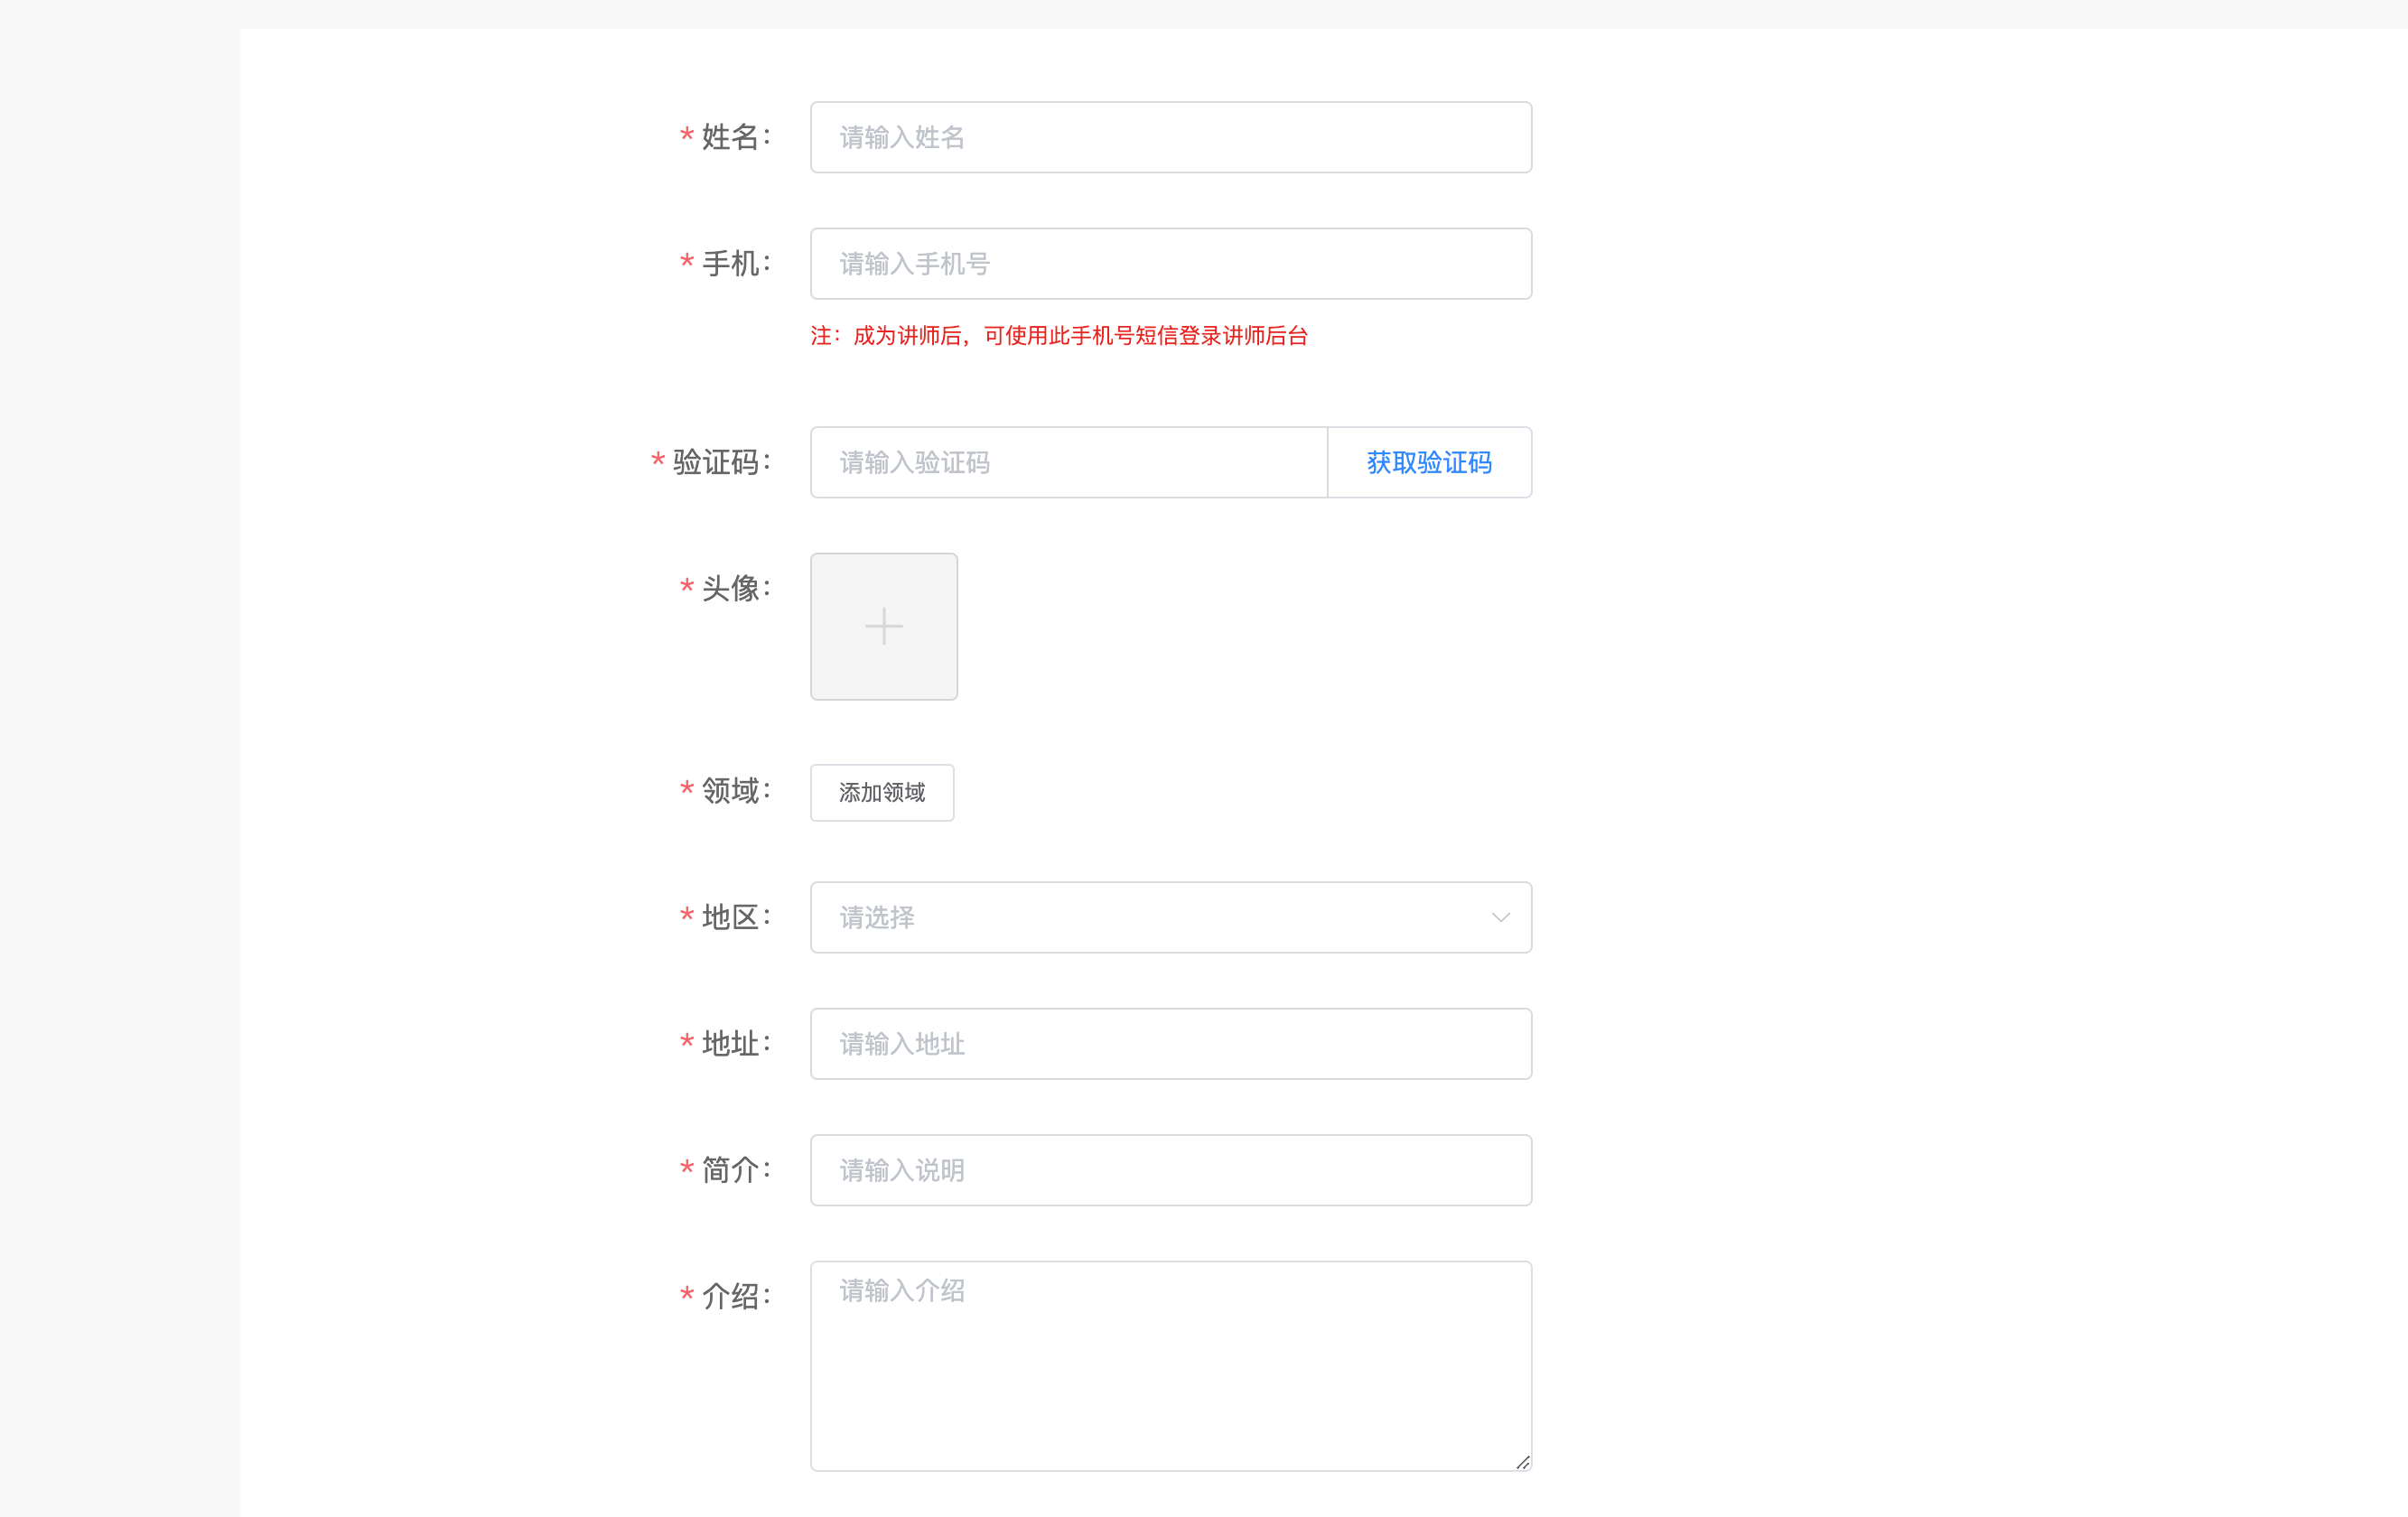Click the 请输入验证码 verification code field

coord(1068,462)
